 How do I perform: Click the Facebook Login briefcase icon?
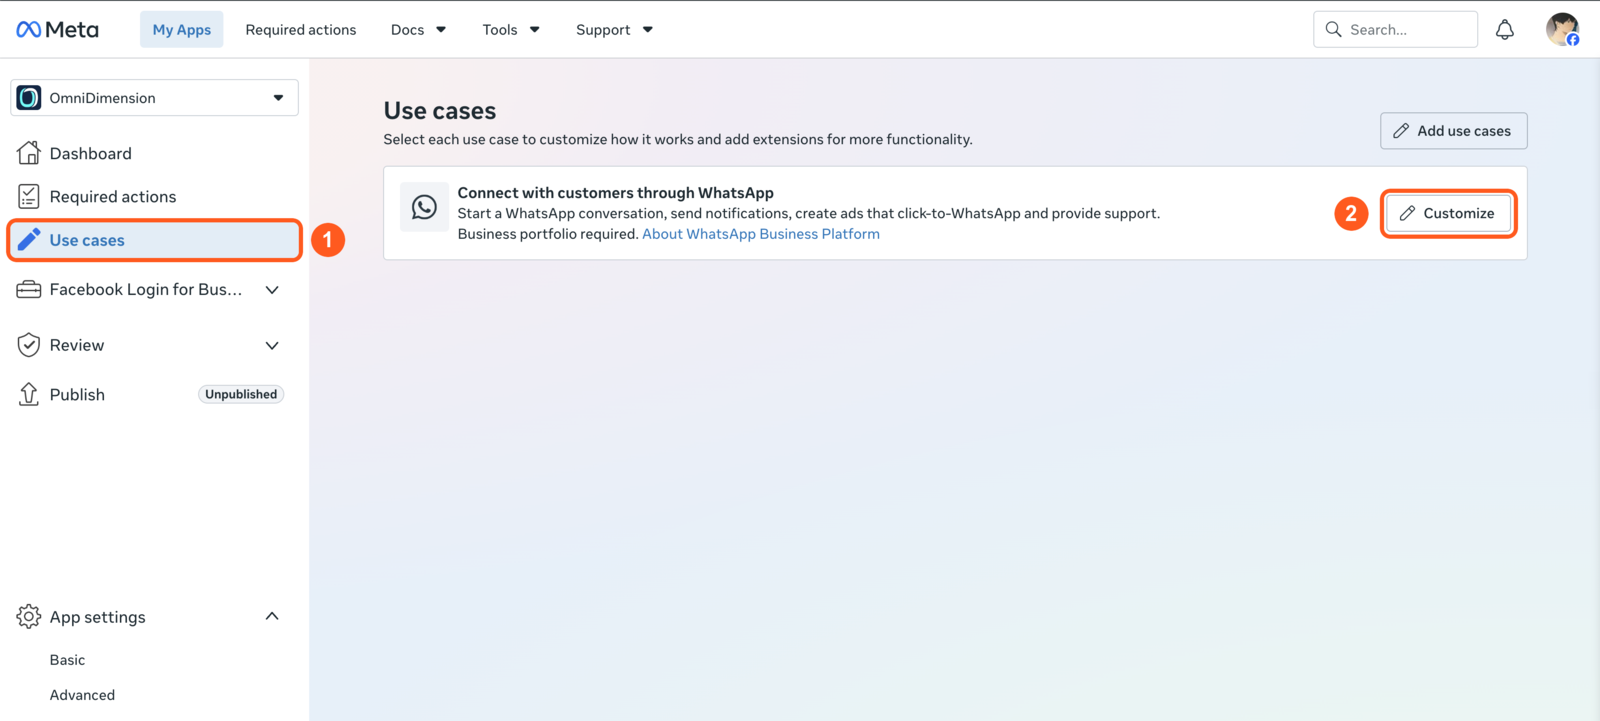click(29, 289)
